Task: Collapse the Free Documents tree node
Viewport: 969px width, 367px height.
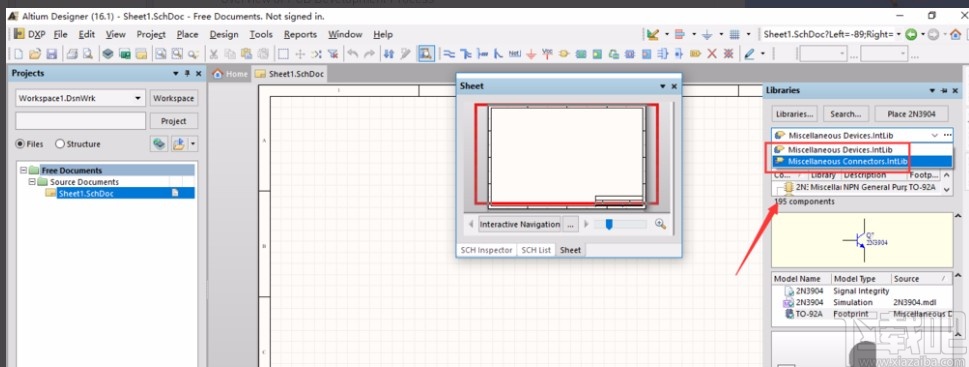Action: (23, 170)
